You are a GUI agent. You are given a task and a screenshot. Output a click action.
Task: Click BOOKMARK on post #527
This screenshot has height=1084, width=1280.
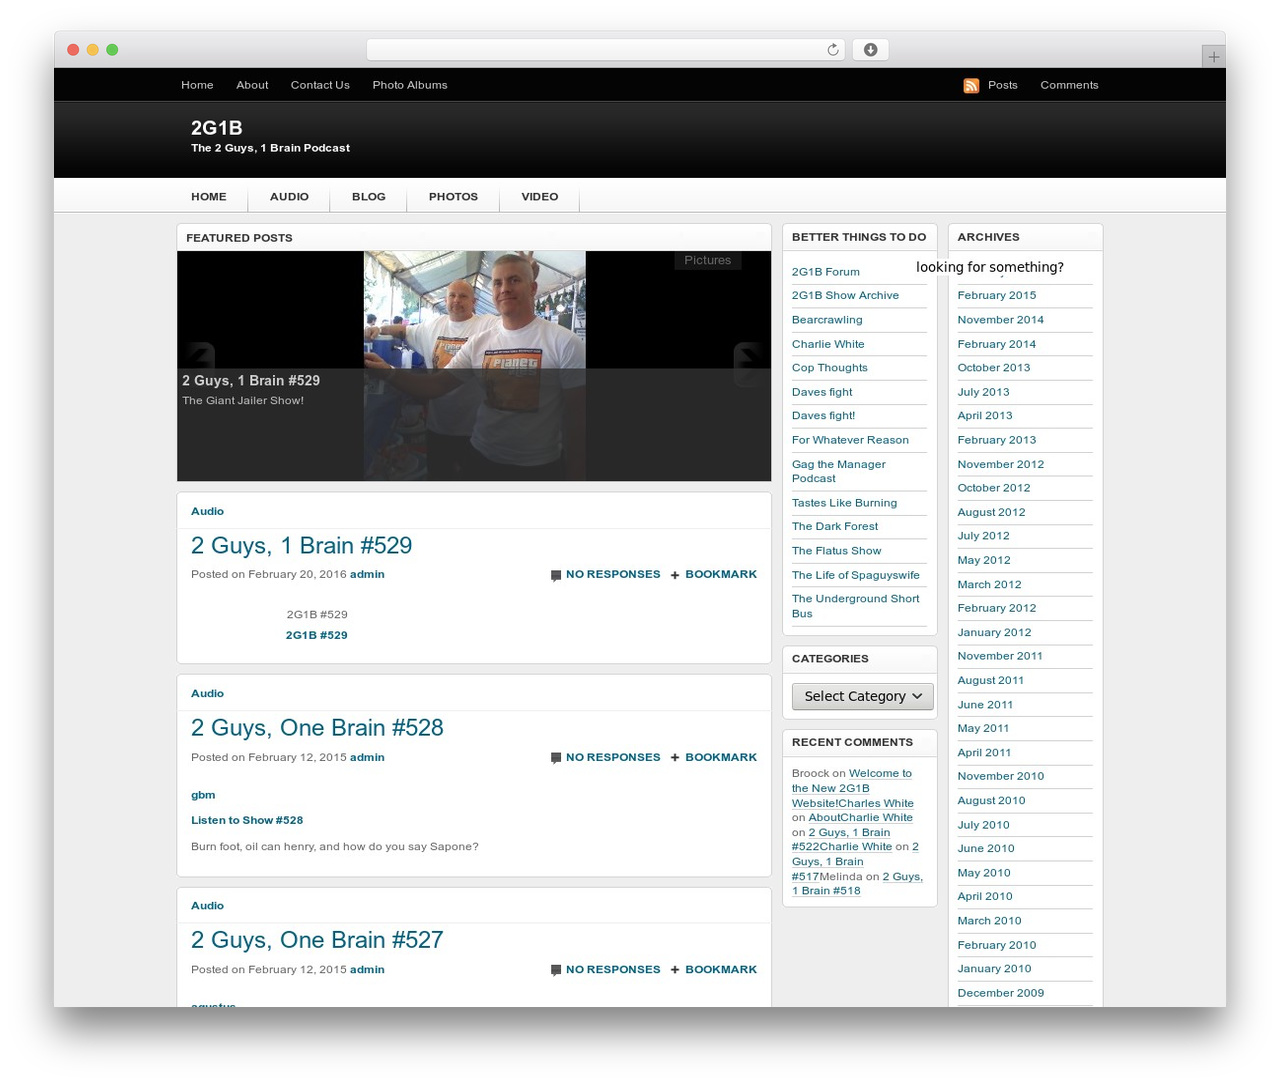click(x=721, y=970)
